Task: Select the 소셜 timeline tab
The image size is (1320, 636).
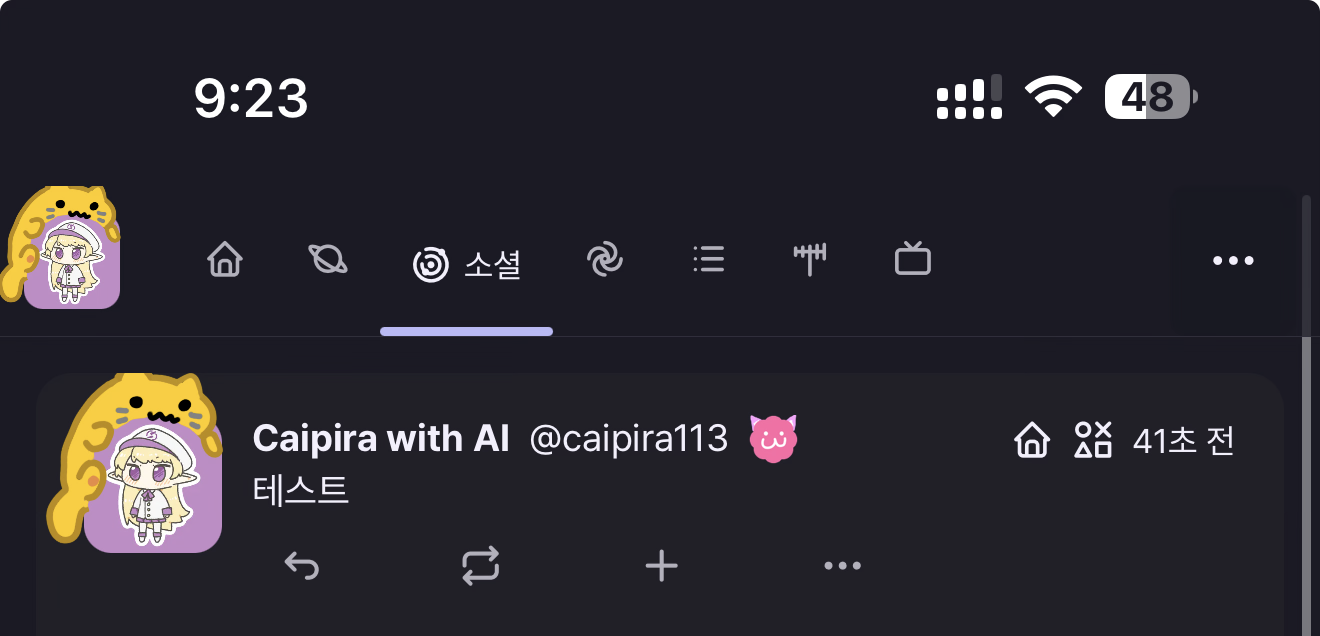Action: [x=467, y=265]
